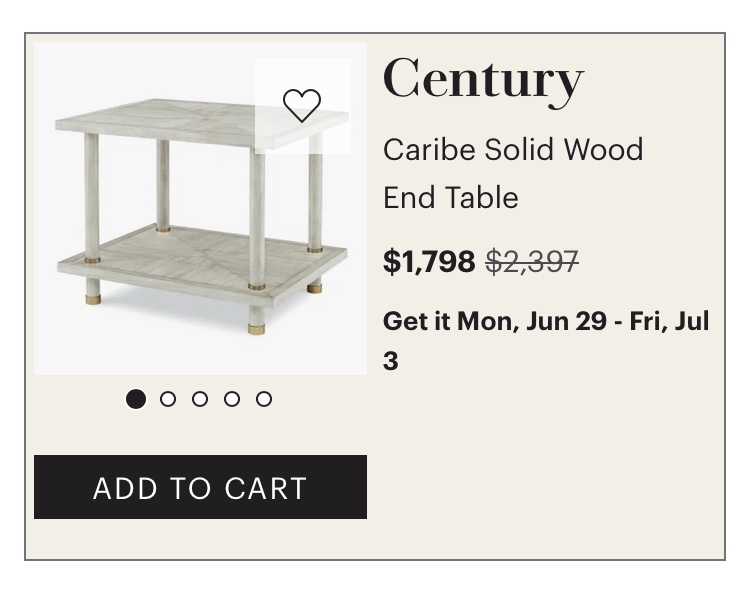The image size is (750, 603).
Task: View the fifth and last carousel dot
Action: 264,399
